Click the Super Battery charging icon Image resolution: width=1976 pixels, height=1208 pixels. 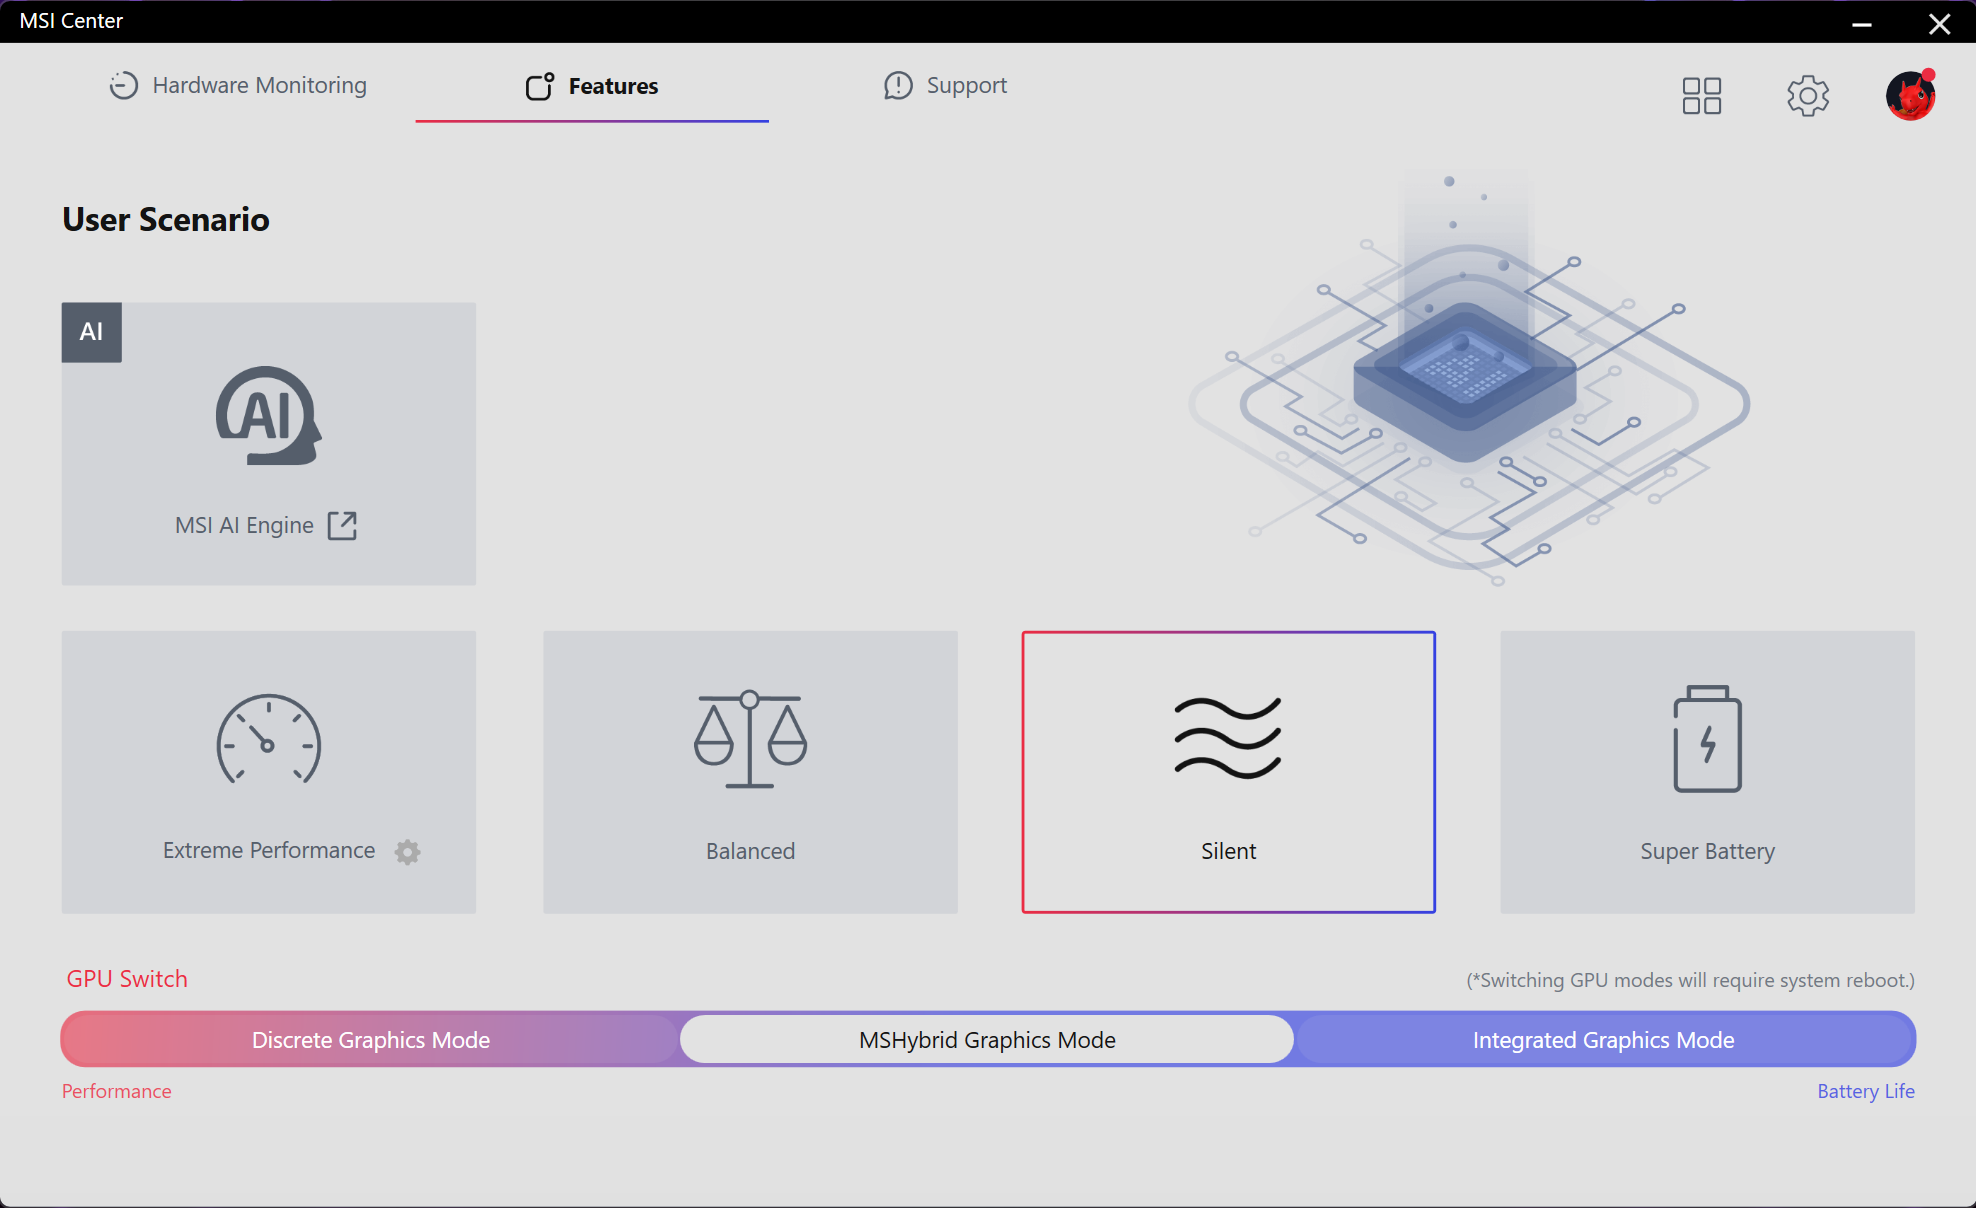point(1707,739)
